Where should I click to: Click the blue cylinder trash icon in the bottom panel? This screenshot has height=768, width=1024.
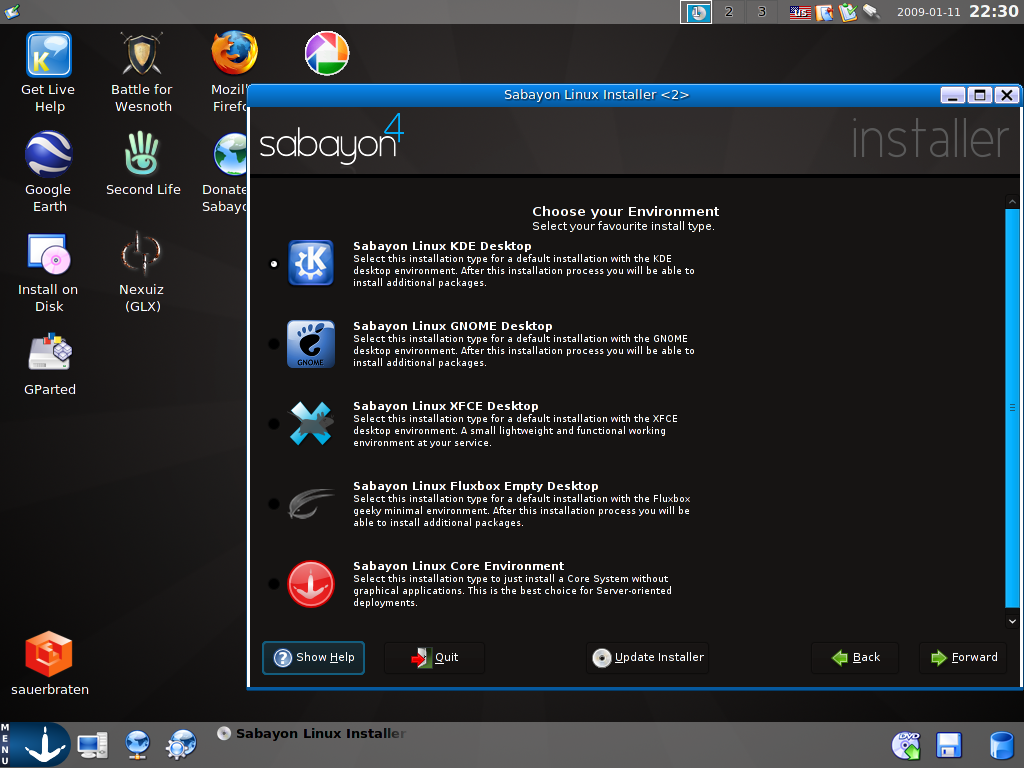1000,745
